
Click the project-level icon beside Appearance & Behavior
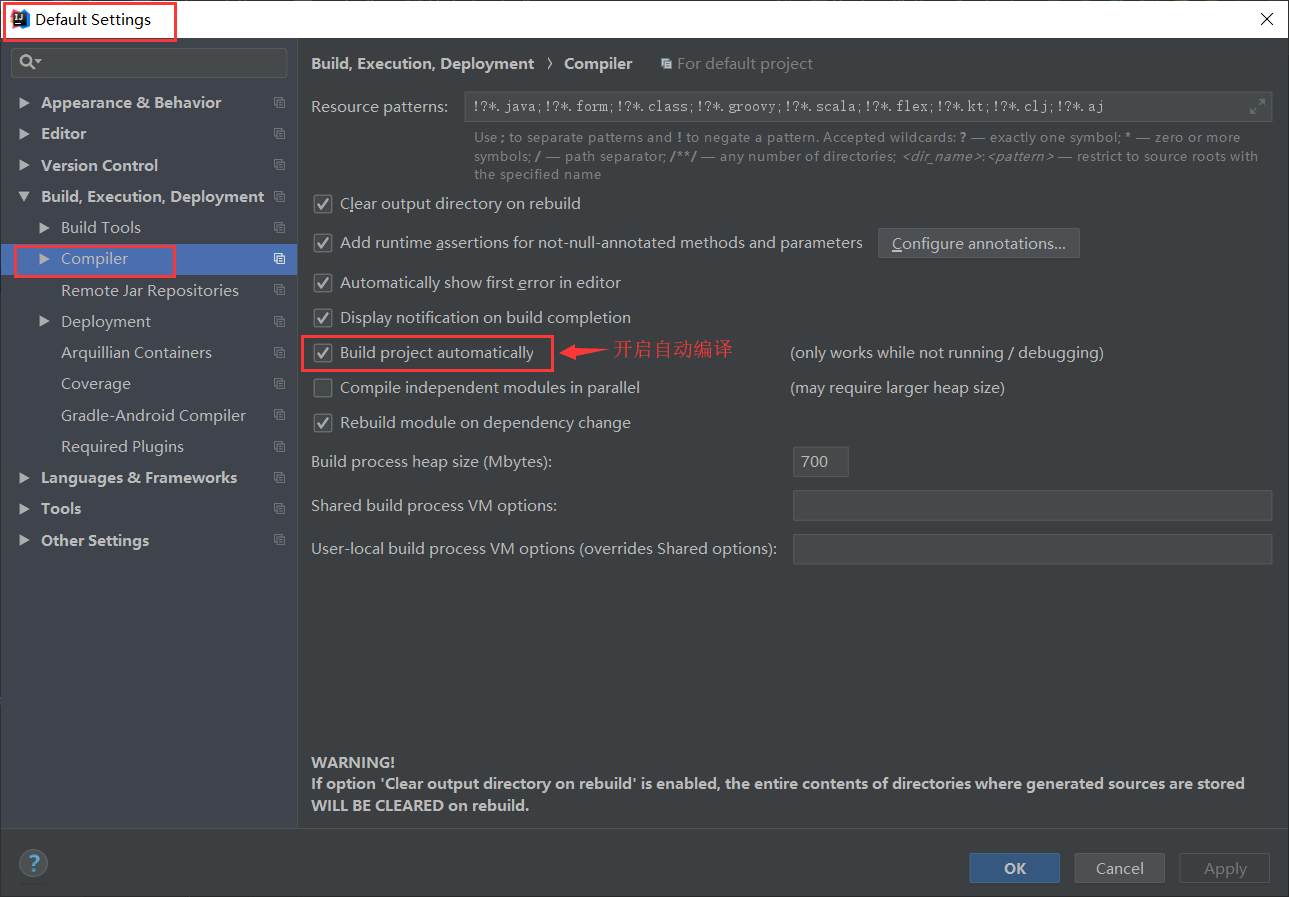(x=279, y=103)
